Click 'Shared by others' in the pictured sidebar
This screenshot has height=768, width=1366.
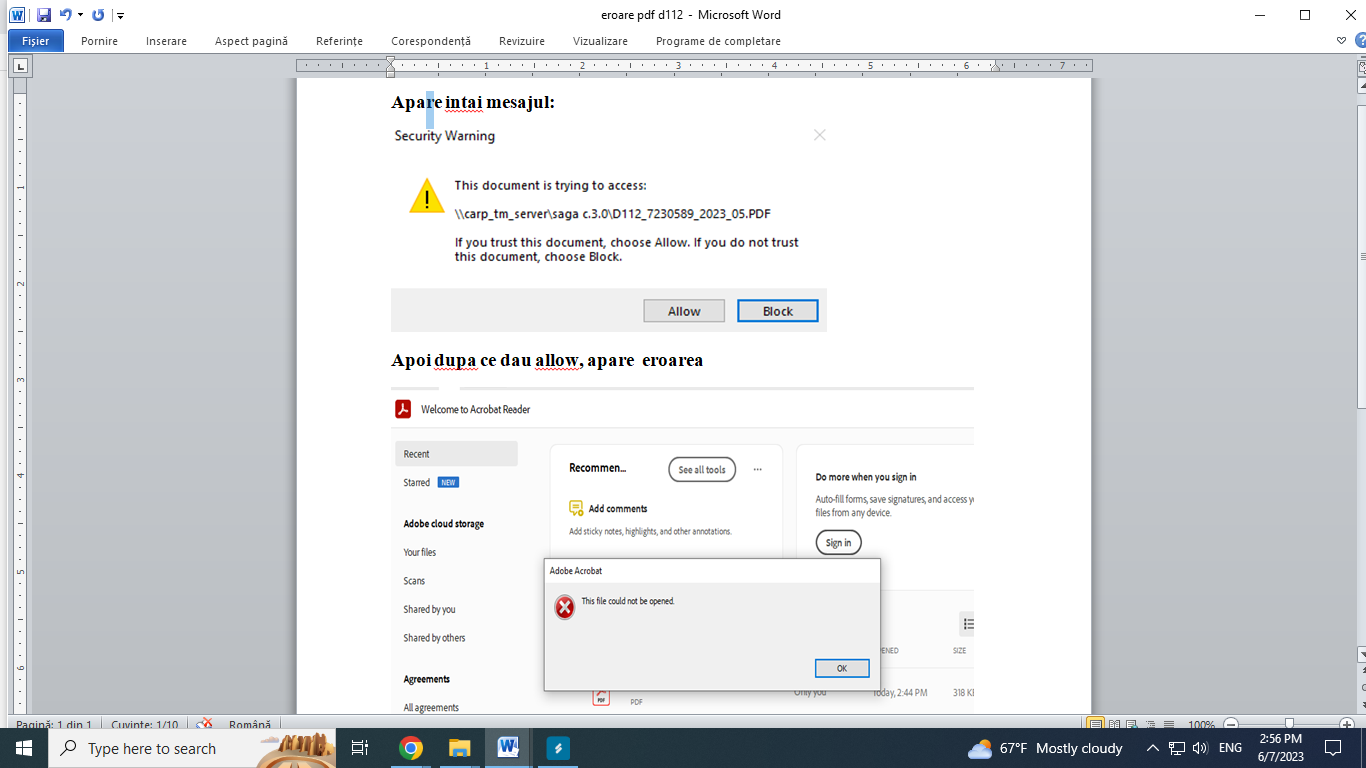(434, 638)
